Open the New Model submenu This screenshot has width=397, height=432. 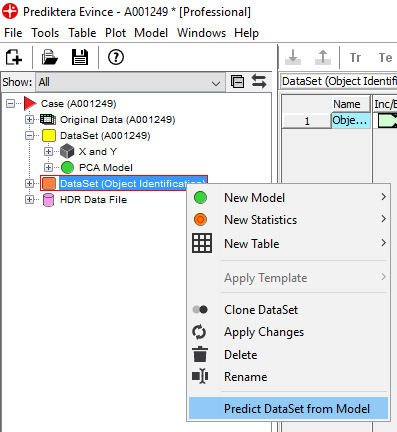(289, 198)
